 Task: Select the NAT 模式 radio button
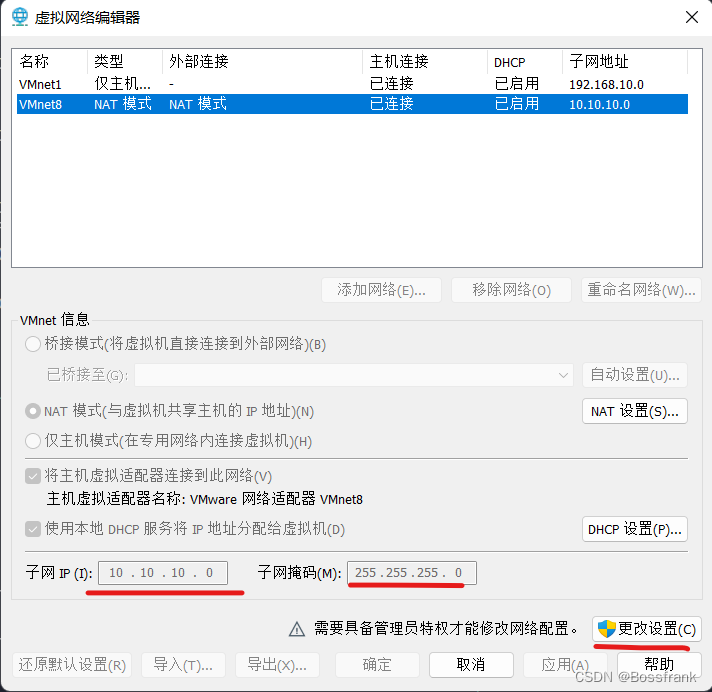[33, 411]
